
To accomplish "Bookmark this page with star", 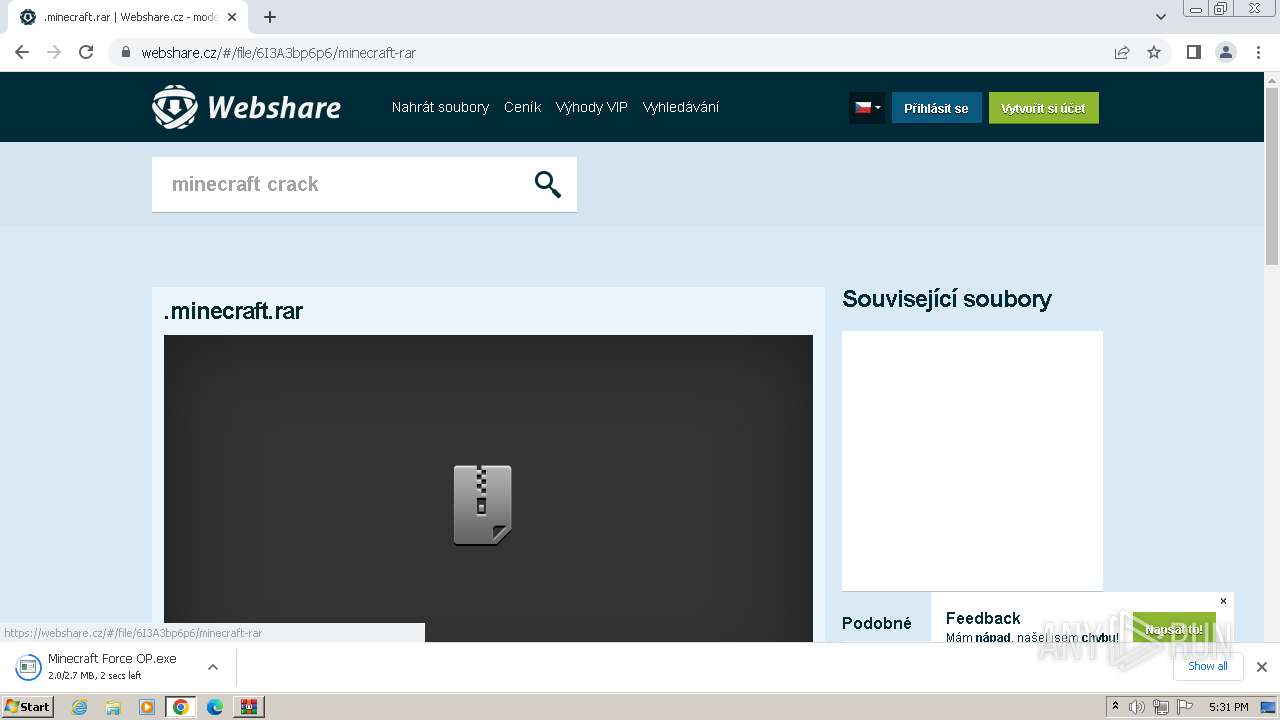I will coord(1154,53).
